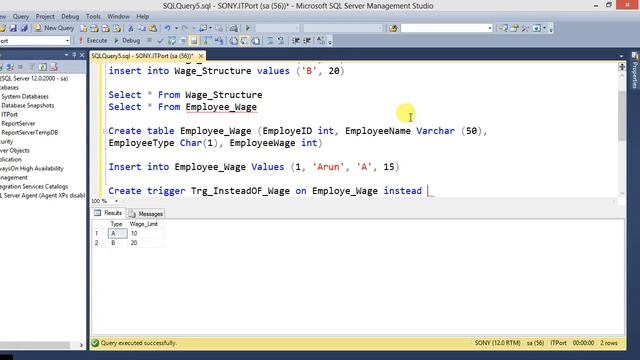Click the editor split-window handle at top right
Image resolution: width=640 pixels, height=360 pixels.
tap(622, 67)
